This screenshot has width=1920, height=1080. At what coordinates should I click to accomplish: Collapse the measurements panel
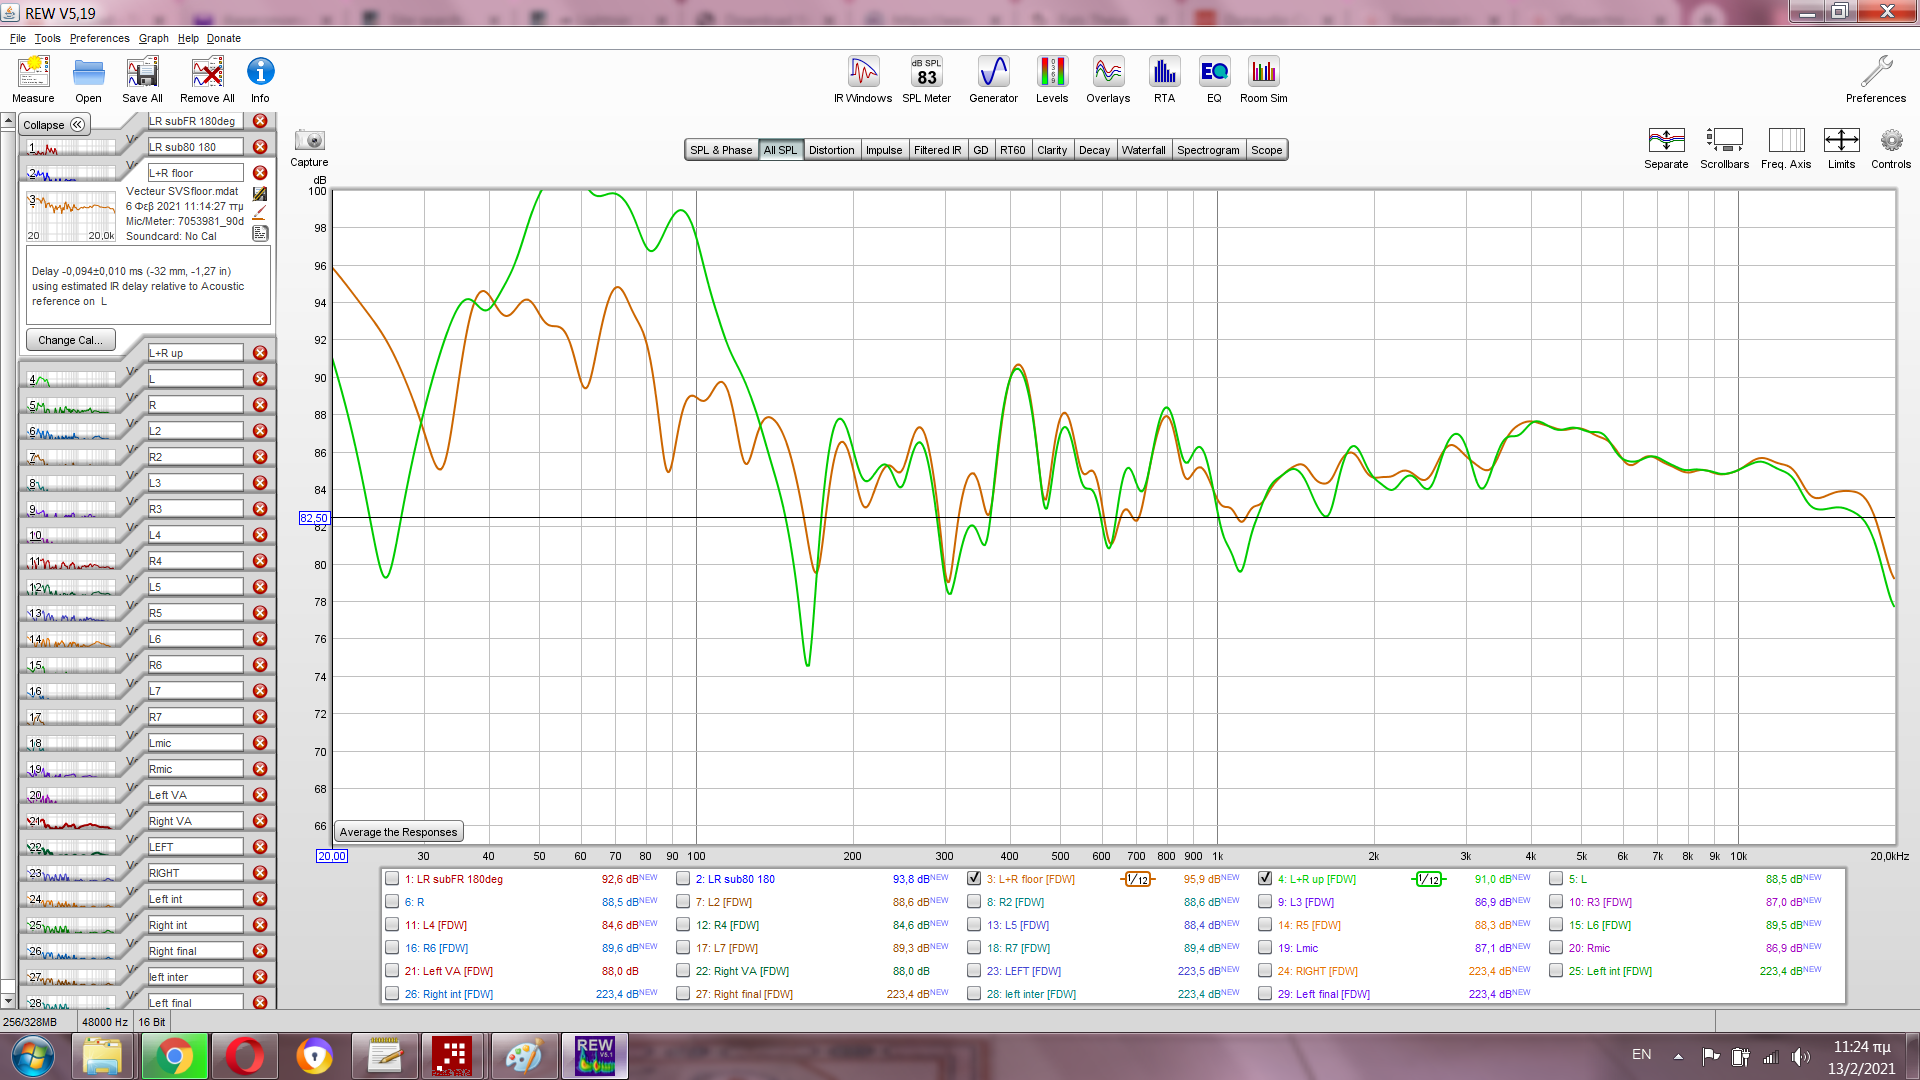(55, 125)
